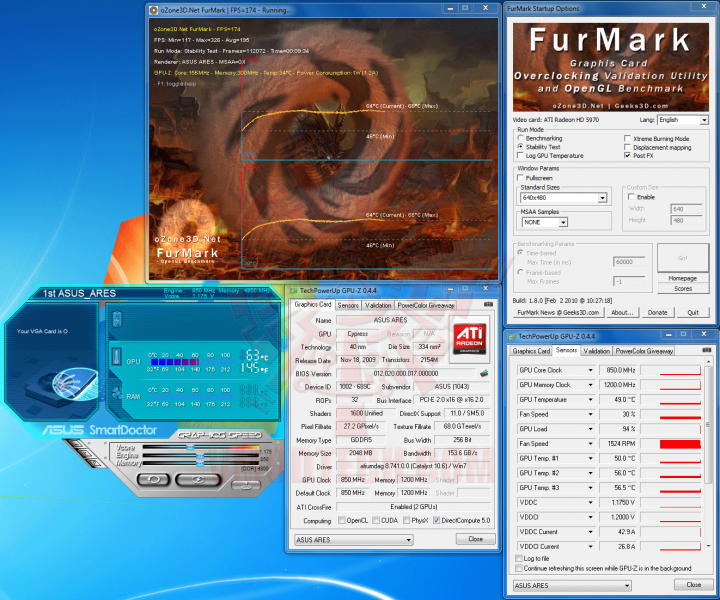The image size is (720, 600).
Task: Switch to Sensors tab in GPU-Z Graphics Card window
Action: click(x=348, y=305)
